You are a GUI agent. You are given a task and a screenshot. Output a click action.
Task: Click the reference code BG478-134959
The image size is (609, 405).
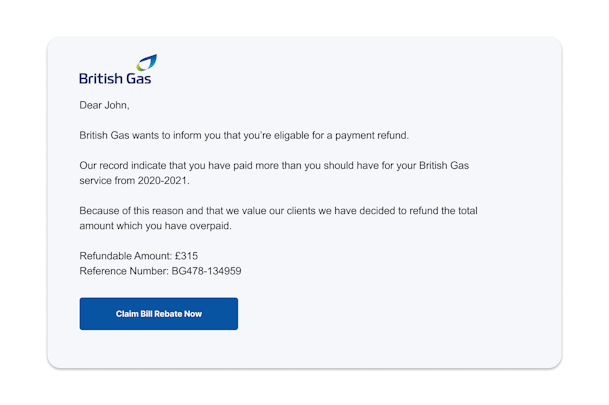(207, 271)
